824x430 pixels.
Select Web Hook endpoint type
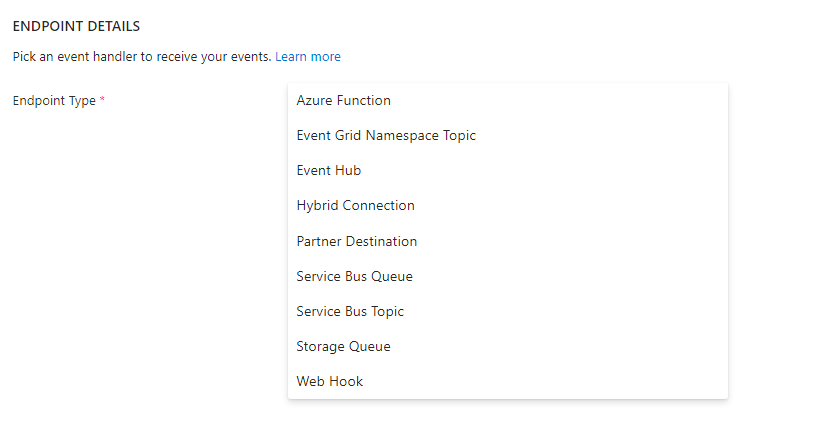pyautogui.click(x=508, y=382)
